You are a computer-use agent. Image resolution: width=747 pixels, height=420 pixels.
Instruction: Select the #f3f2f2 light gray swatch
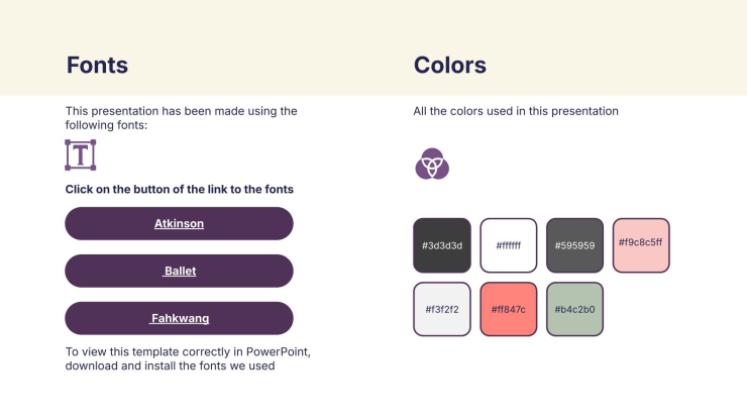(x=442, y=309)
